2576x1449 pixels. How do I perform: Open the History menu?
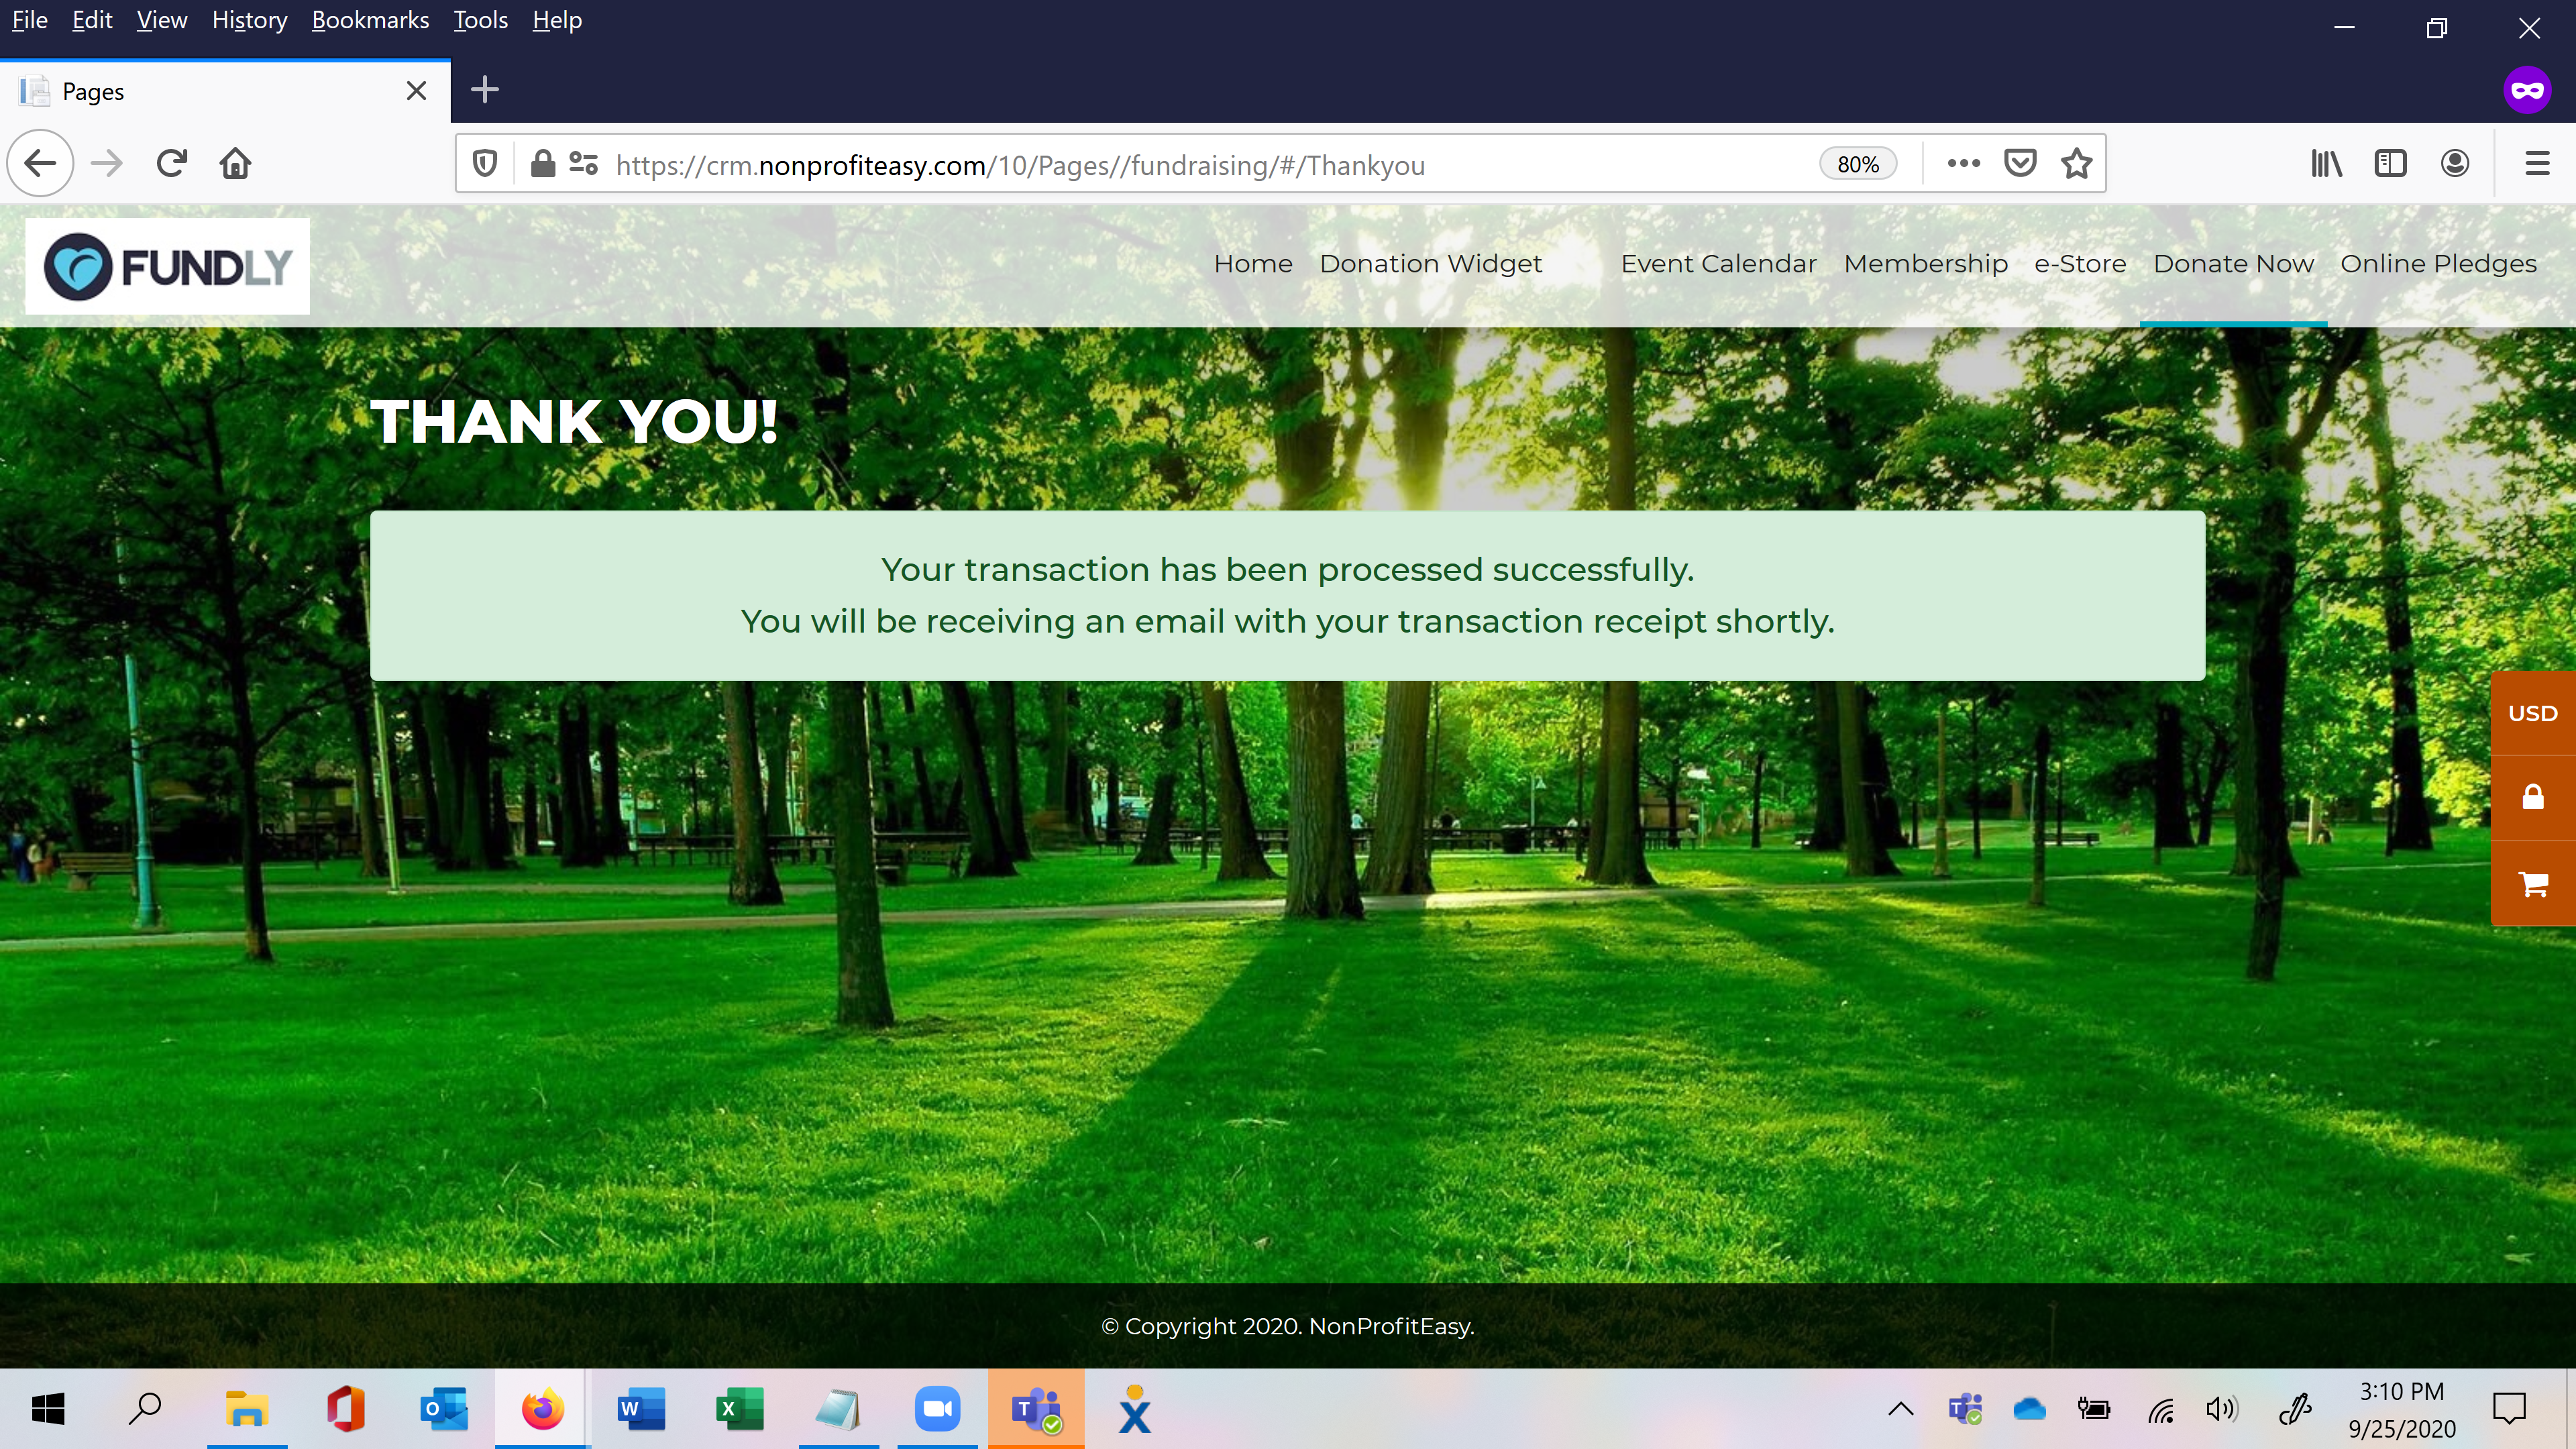tap(249, 20)
